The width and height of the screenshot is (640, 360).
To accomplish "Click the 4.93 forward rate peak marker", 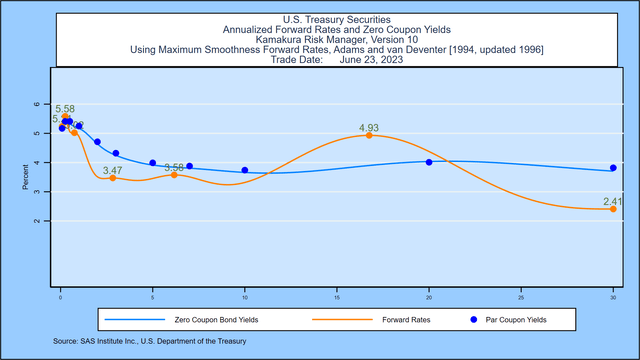I will (369, 135).
